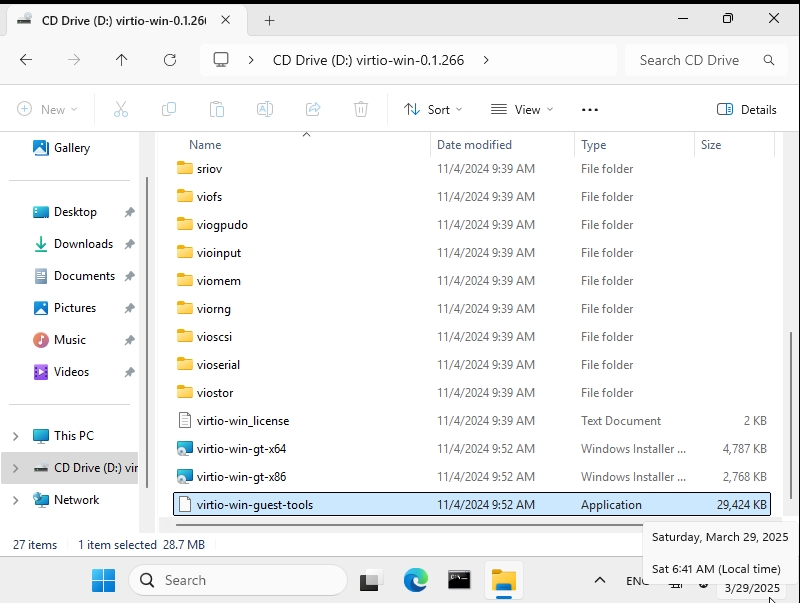Expand the CD Drive (D:) tree node

[x=16, y=468]
